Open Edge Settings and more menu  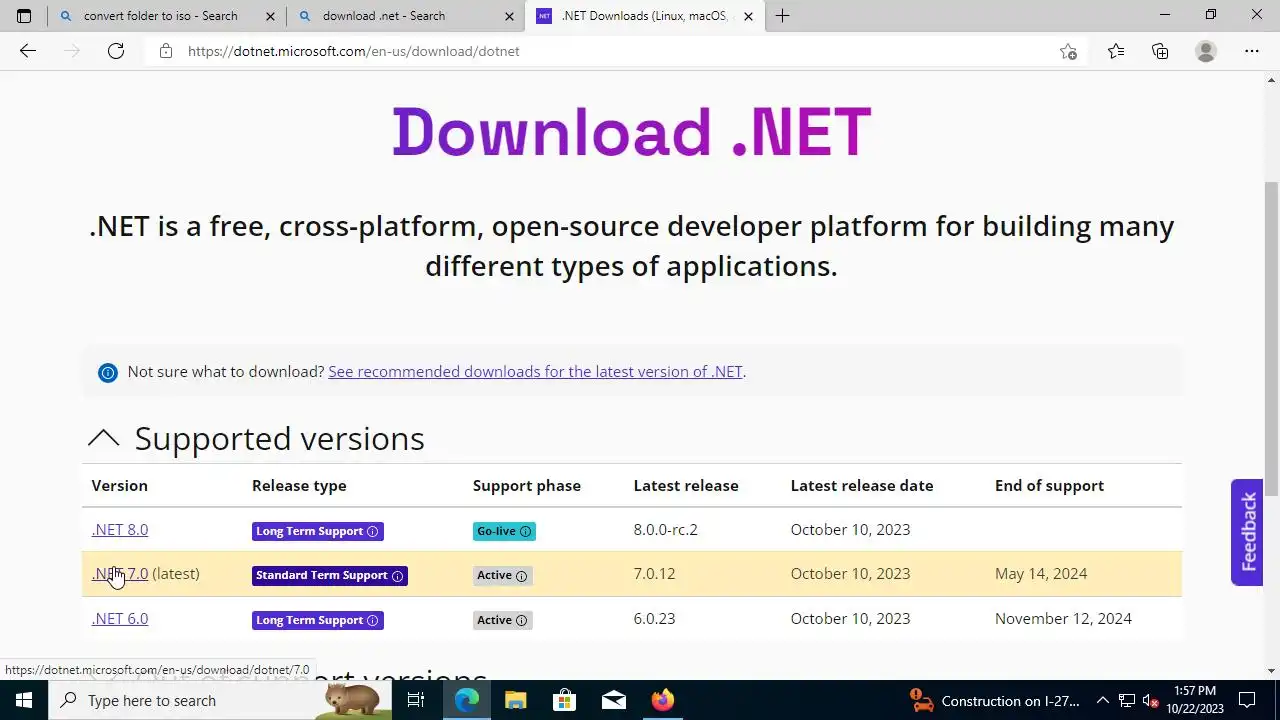coord(1252,51)
